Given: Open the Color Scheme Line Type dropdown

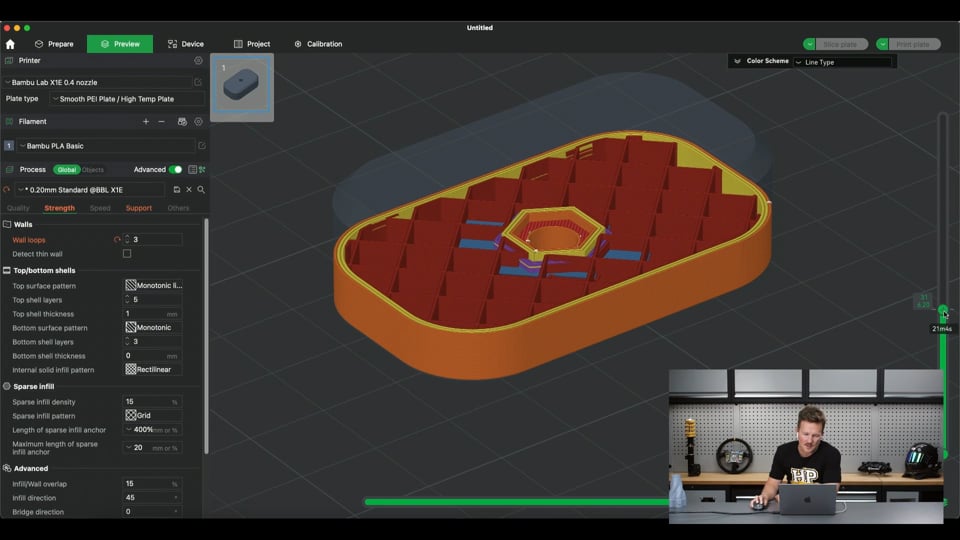Looking at the screenshot, I should [842, 62].
